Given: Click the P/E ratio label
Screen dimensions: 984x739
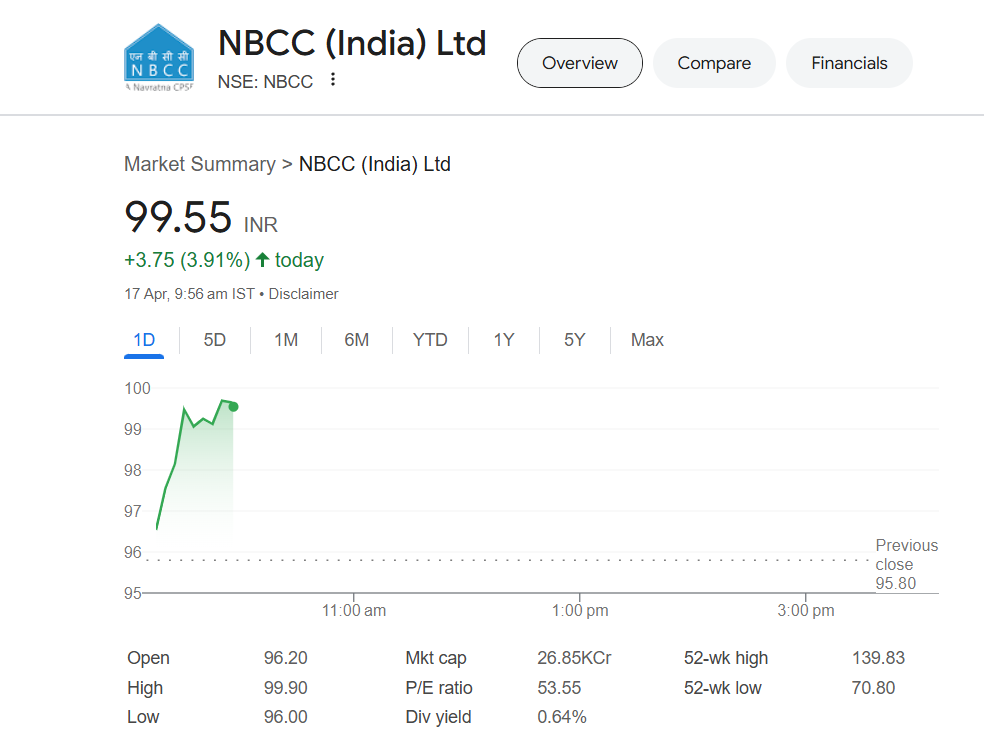Looking at the screenshot, I should [439, 688].
